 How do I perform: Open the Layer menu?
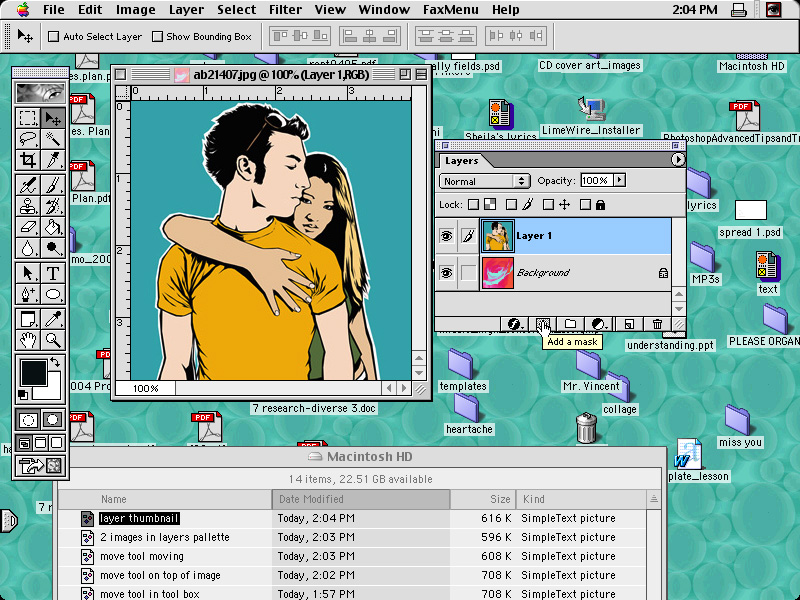pos(186,10)
